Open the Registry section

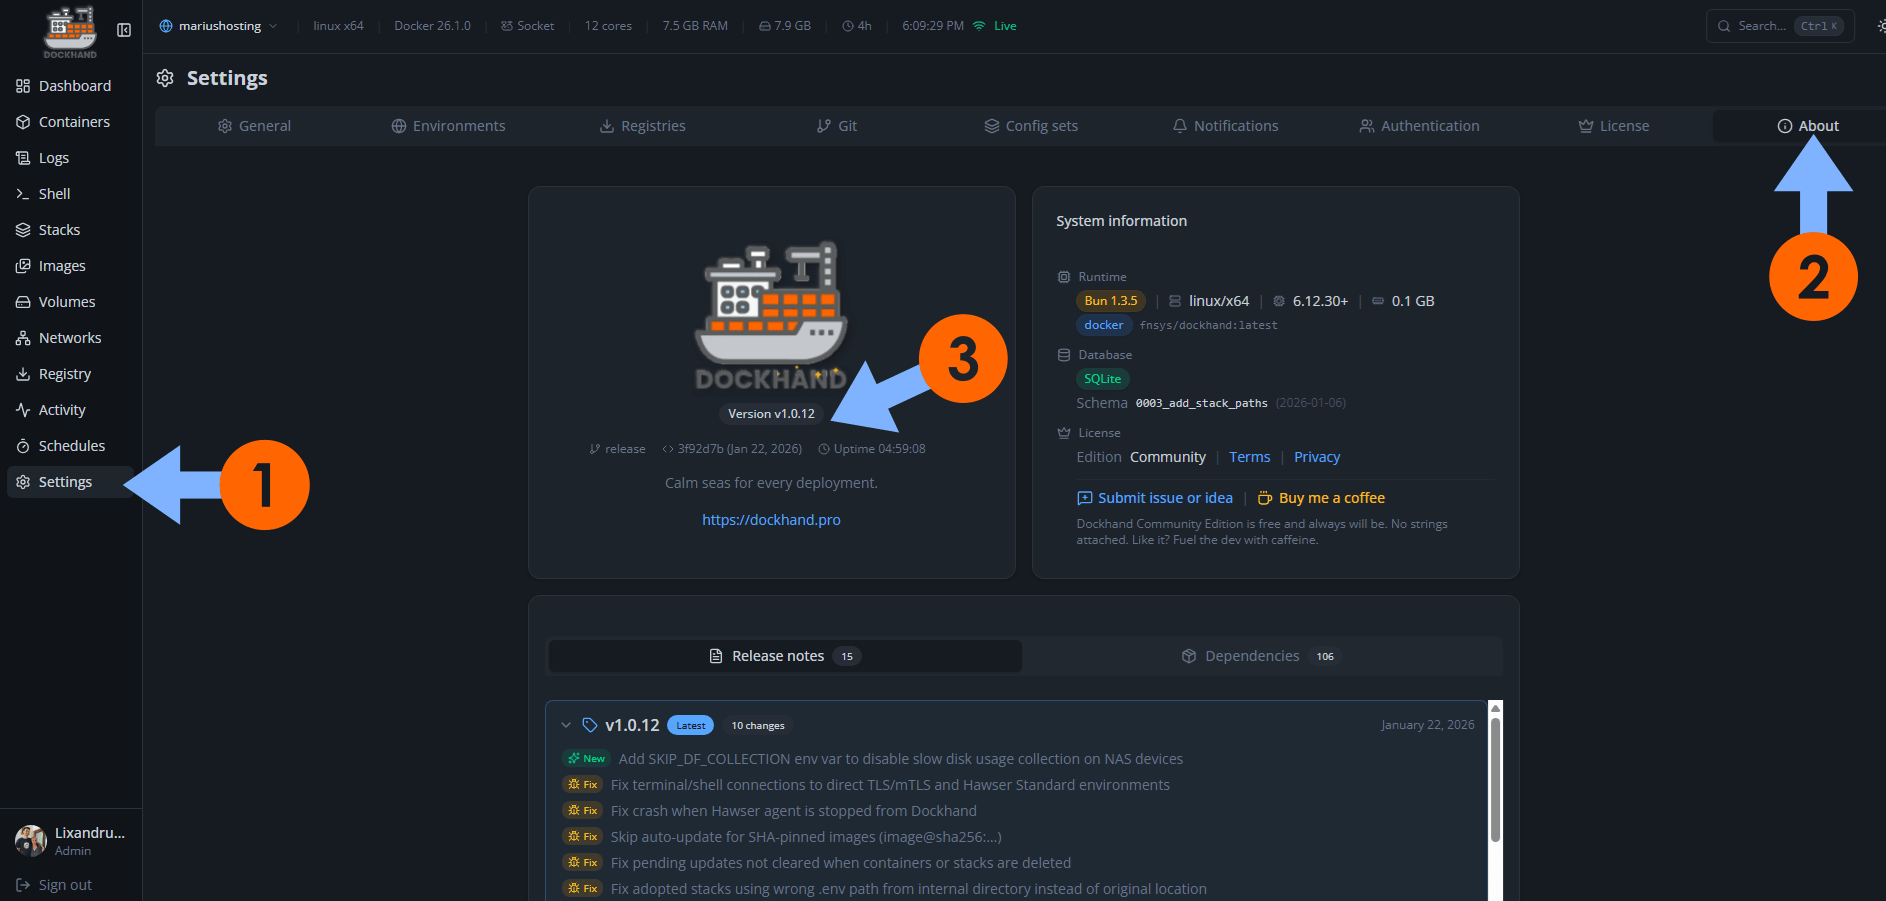point(64,373)
